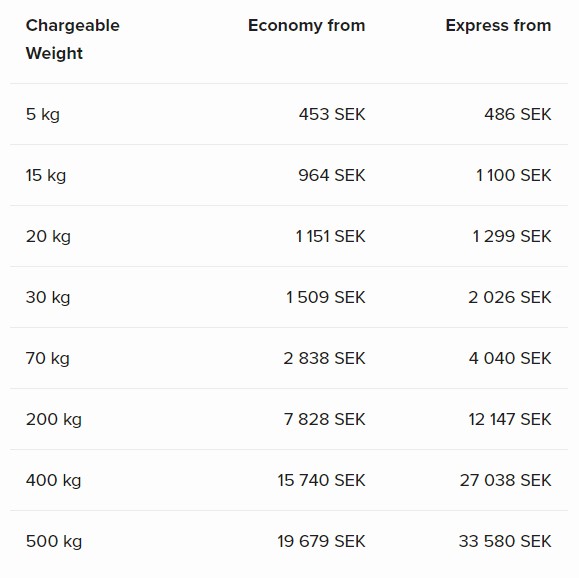This screenshot has width=579, height=578.
Task: Select the 20 kg weight cell
Action: [x=48, y=236]
